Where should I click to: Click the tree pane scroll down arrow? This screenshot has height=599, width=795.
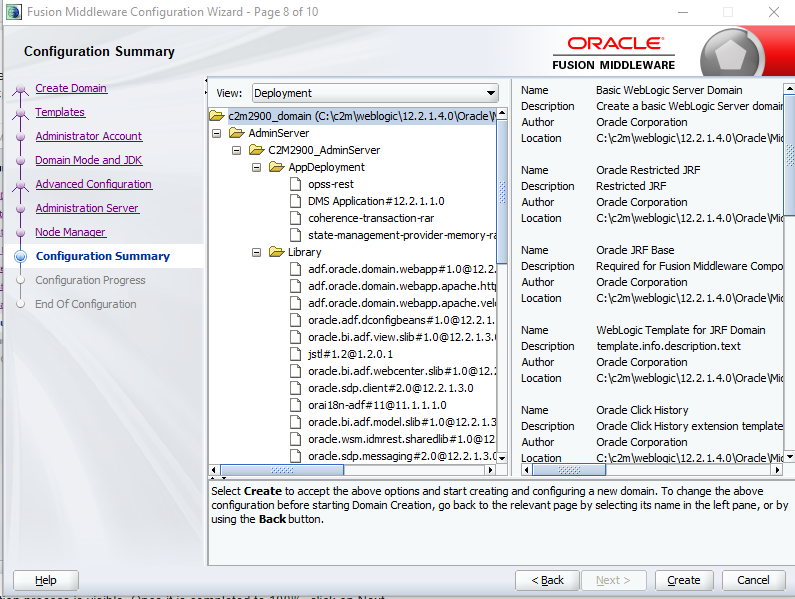point(502,457)
